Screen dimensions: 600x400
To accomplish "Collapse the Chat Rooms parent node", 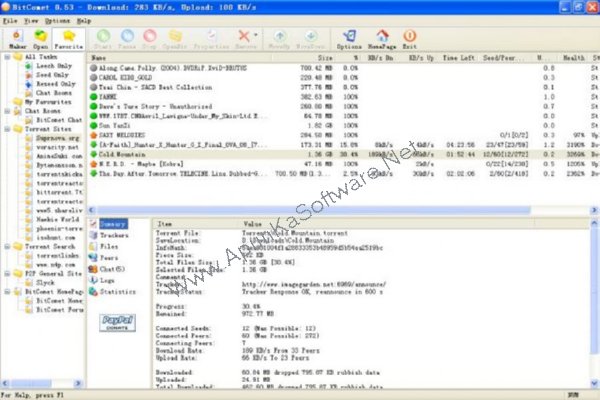I will [7, 111].
